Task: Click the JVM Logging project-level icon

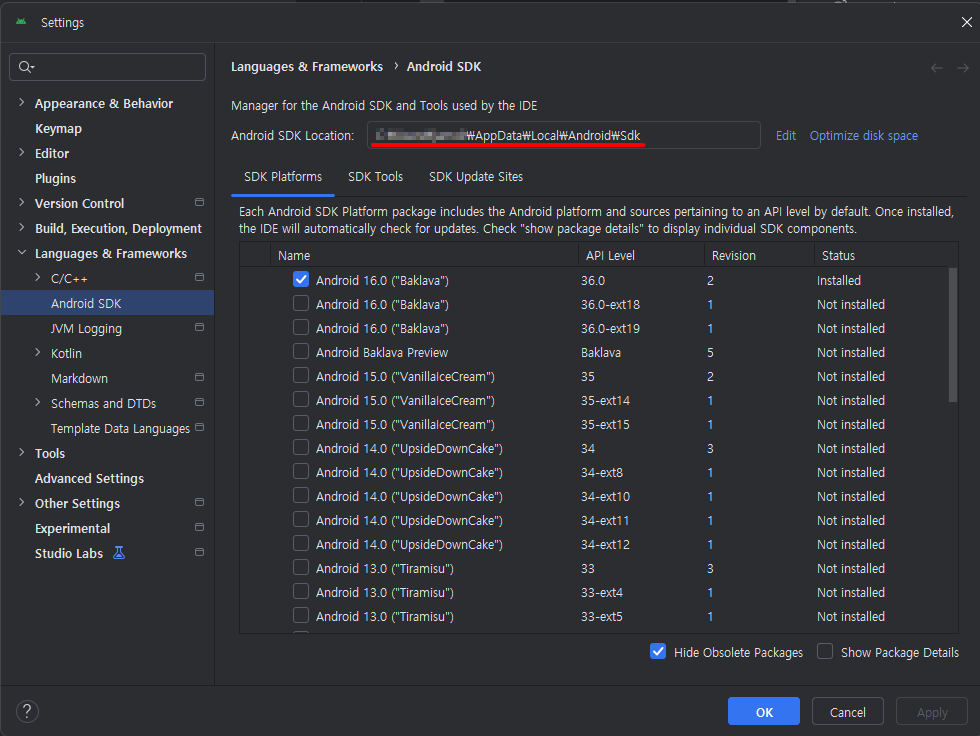Action: click(199, 327)
